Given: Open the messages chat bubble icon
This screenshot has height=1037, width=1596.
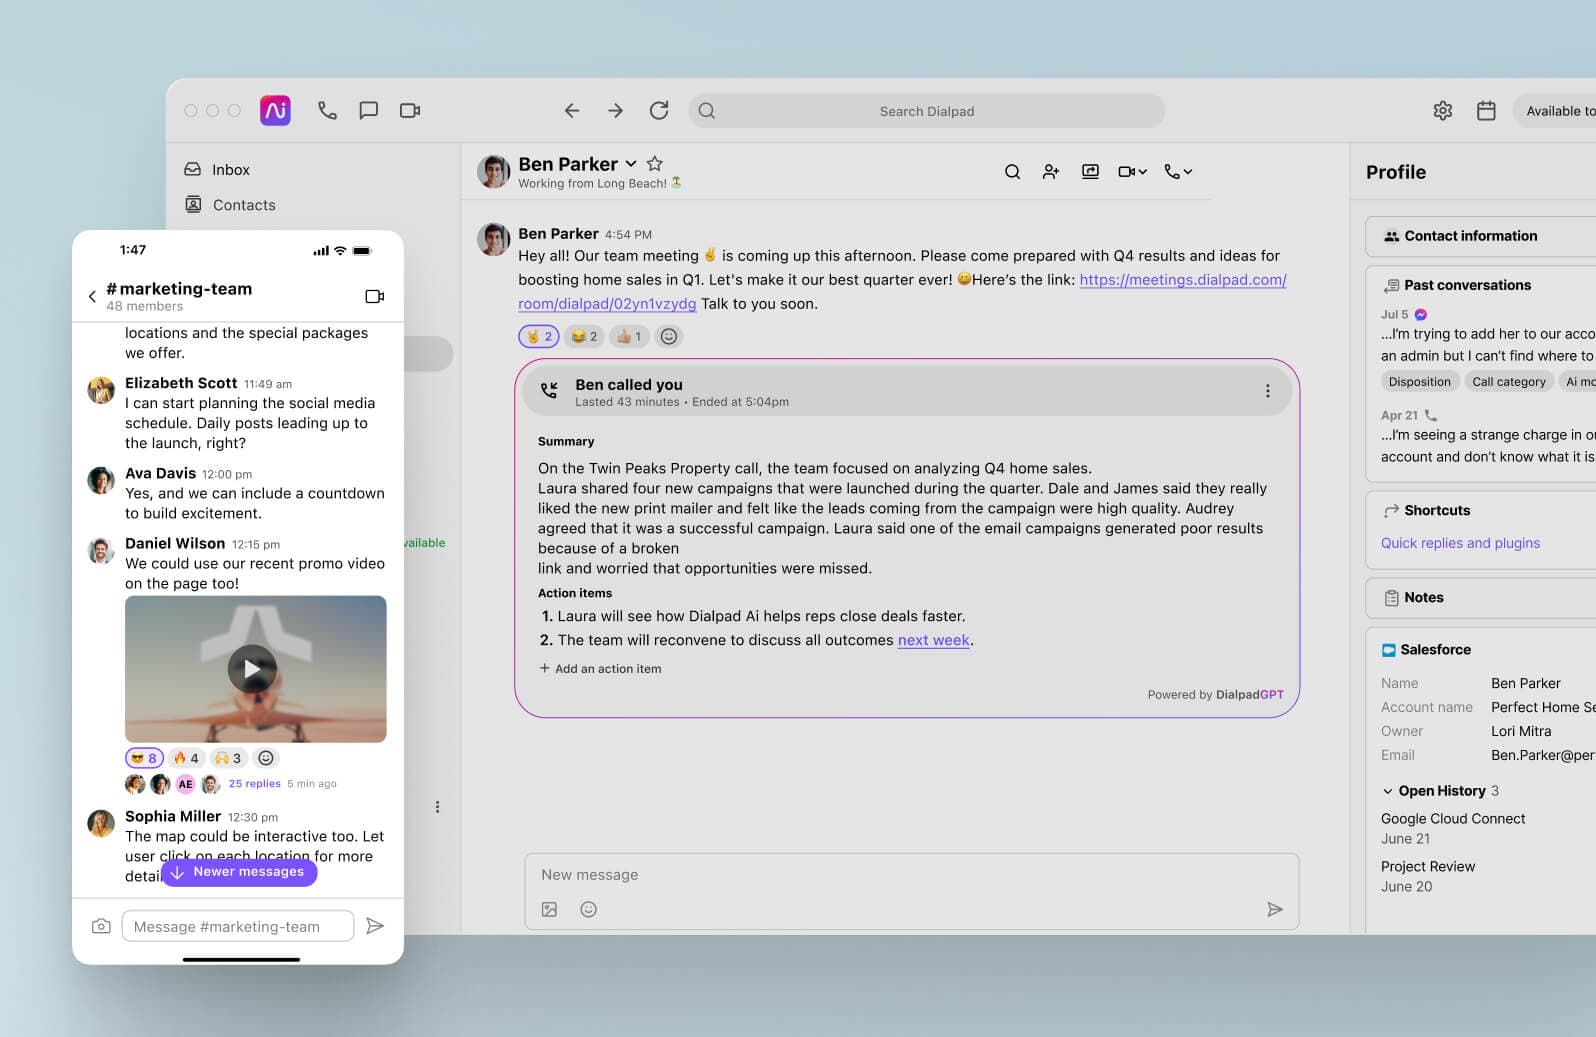Looking at the screenshot, I should (x=368, y=111).
